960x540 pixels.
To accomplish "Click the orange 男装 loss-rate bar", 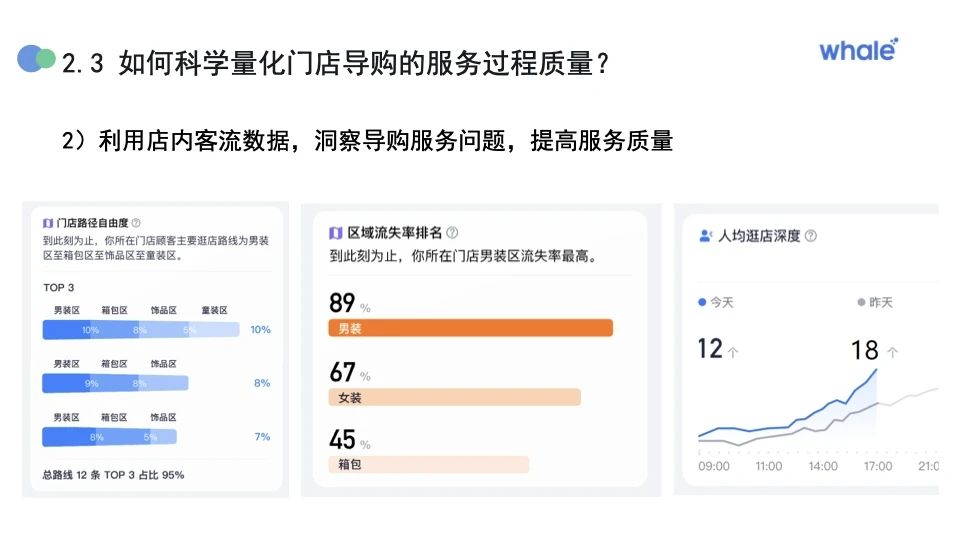I will click(x=470, y=328).
